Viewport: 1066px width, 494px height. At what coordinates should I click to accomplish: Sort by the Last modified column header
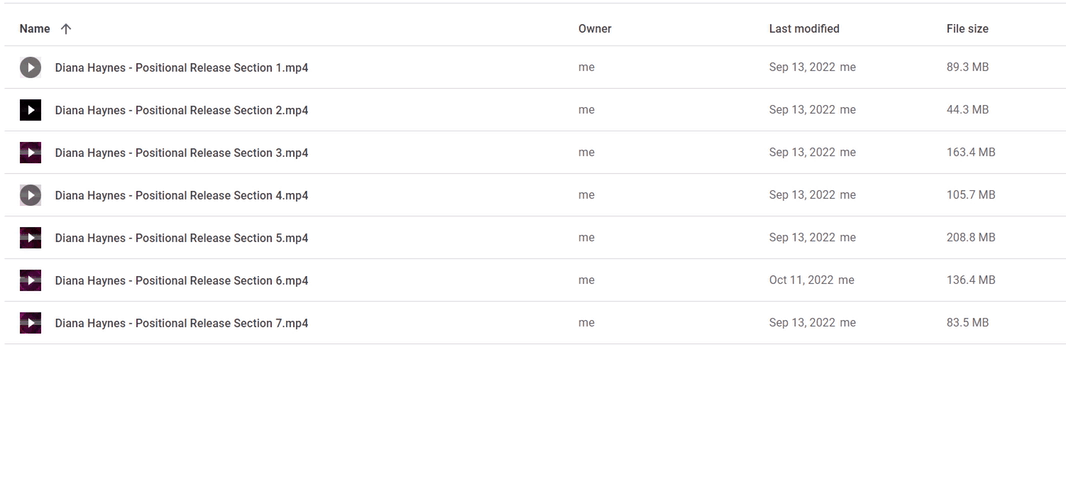(804, 29)
